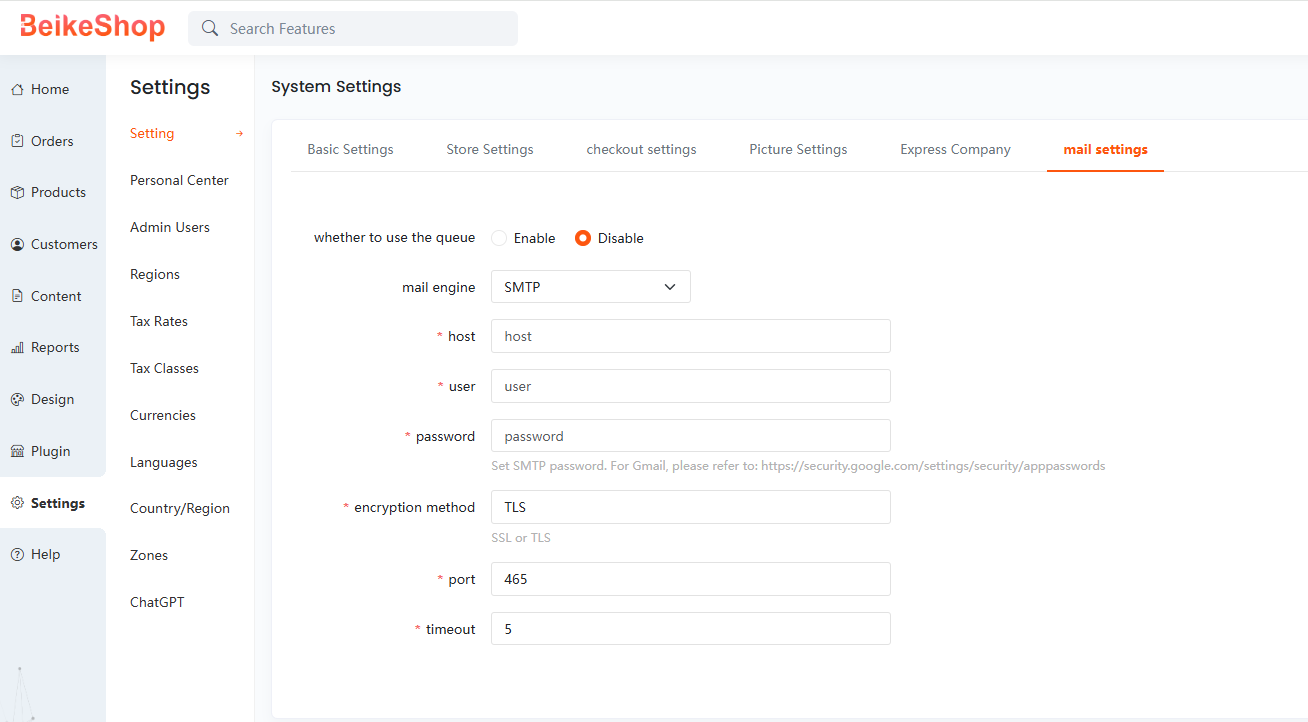
Task: Click the Plugin store icon
Action: pos(17,451)
